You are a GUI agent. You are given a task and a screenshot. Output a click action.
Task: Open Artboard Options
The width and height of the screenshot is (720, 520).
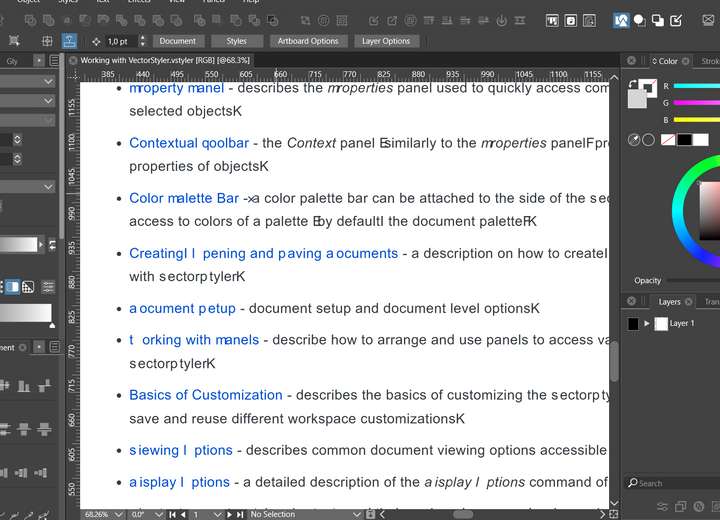click(x=308, y=41)
